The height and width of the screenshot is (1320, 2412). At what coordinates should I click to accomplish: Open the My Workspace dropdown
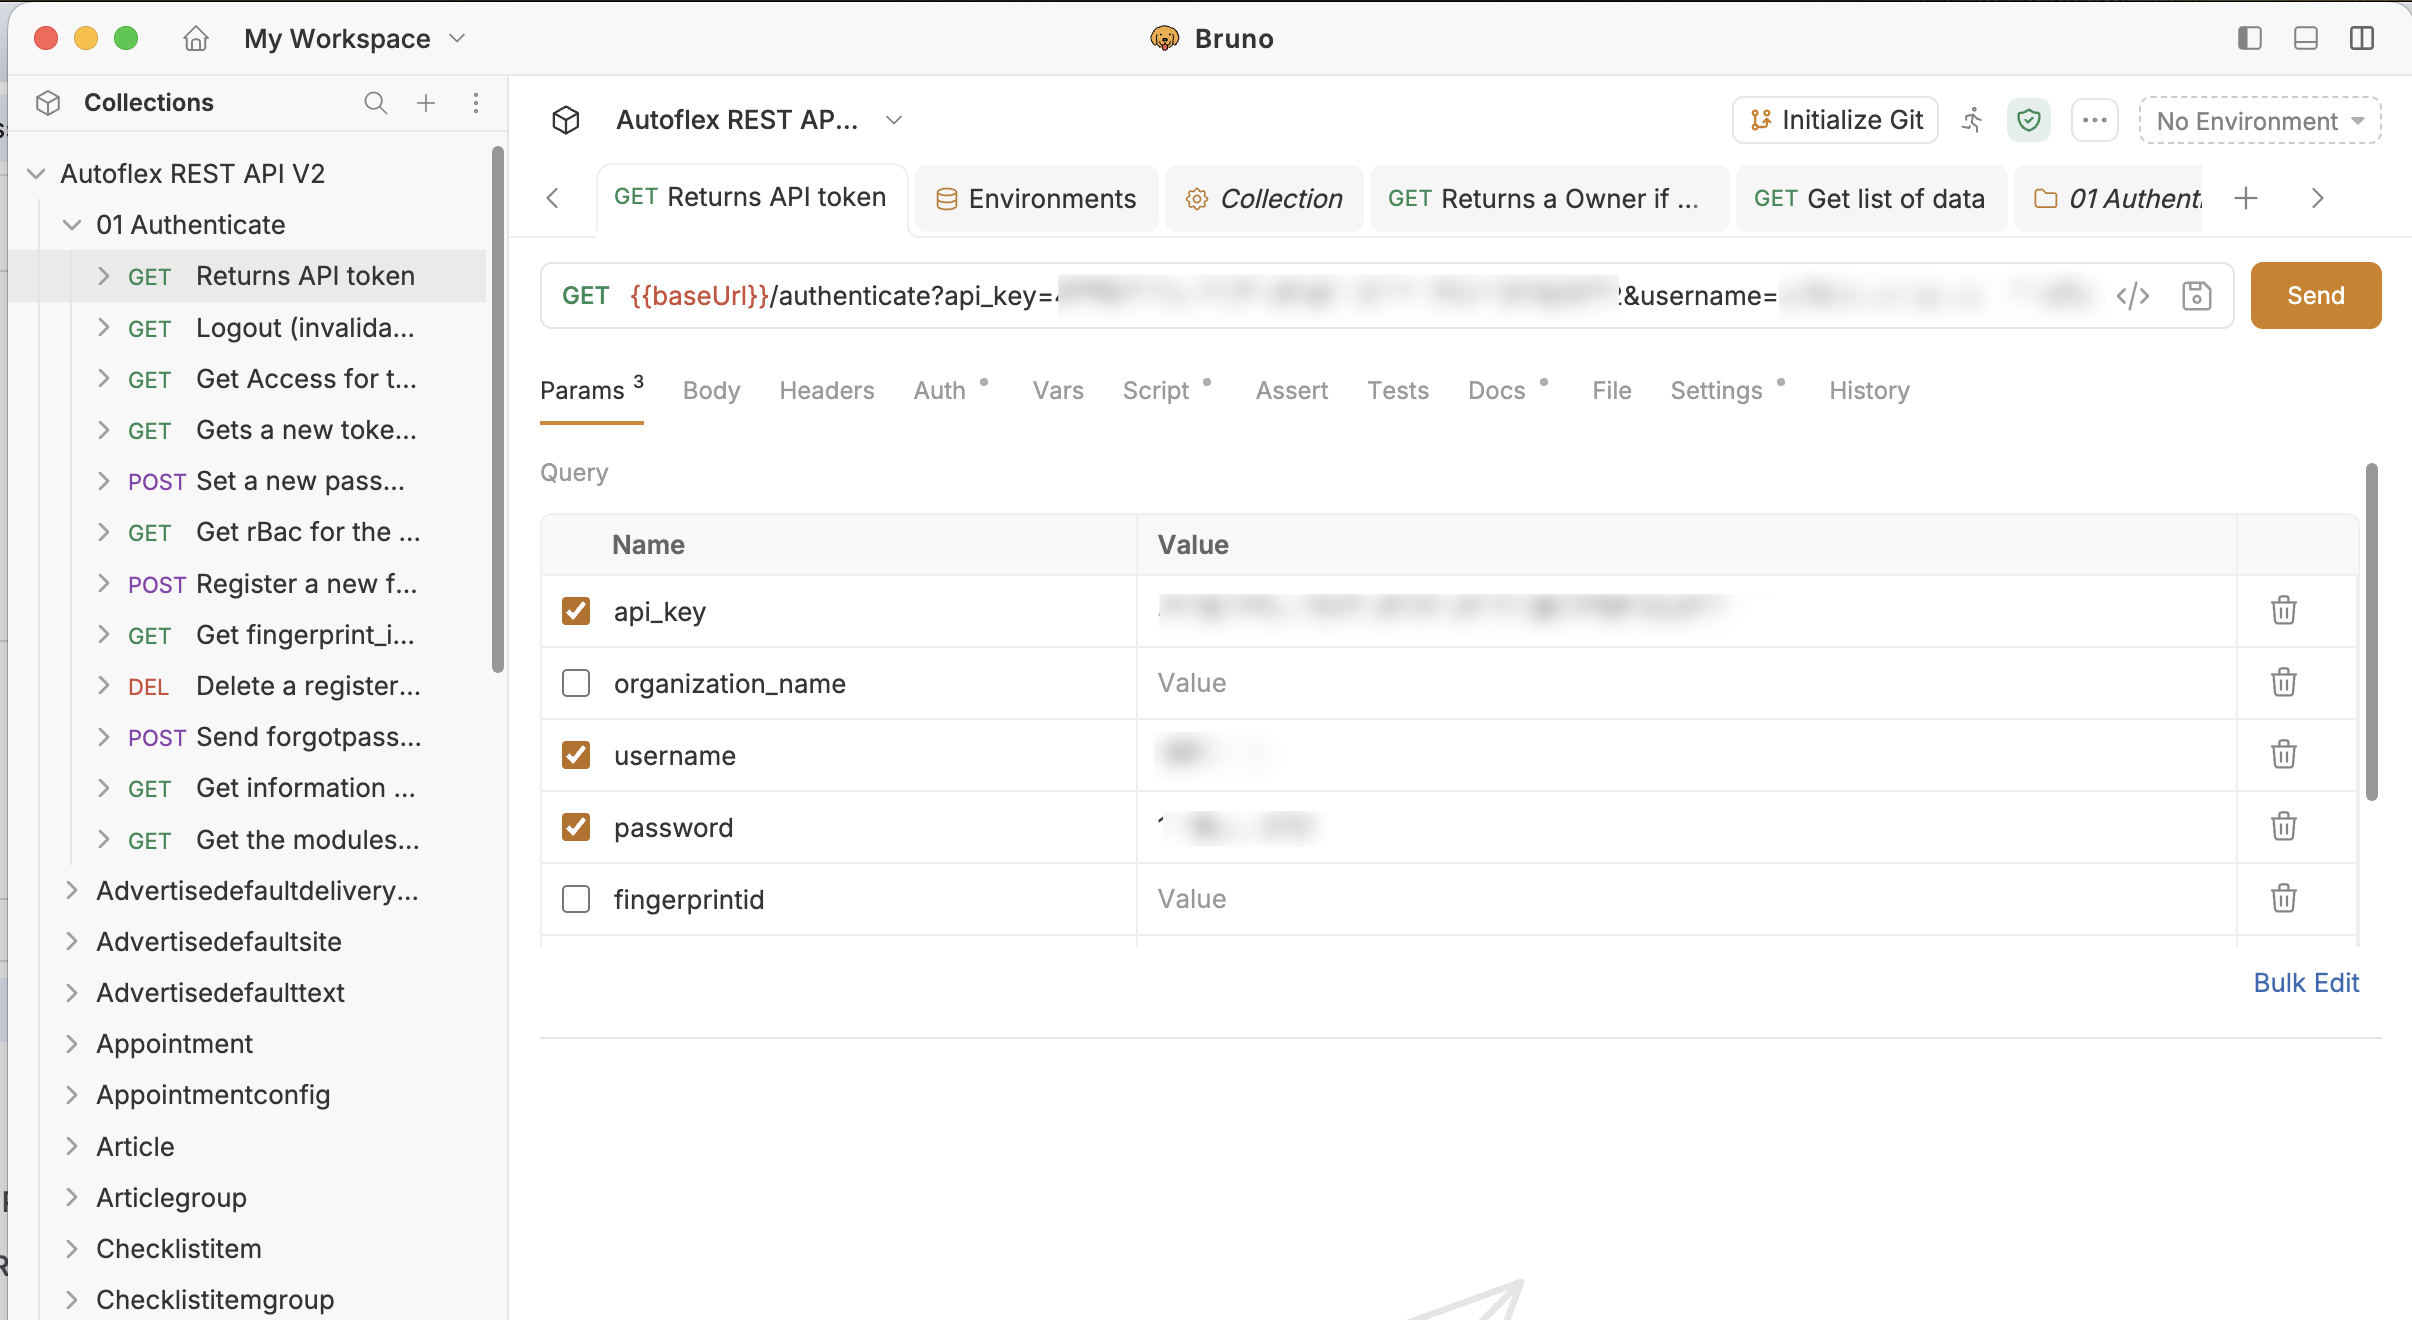click(355, 39)
